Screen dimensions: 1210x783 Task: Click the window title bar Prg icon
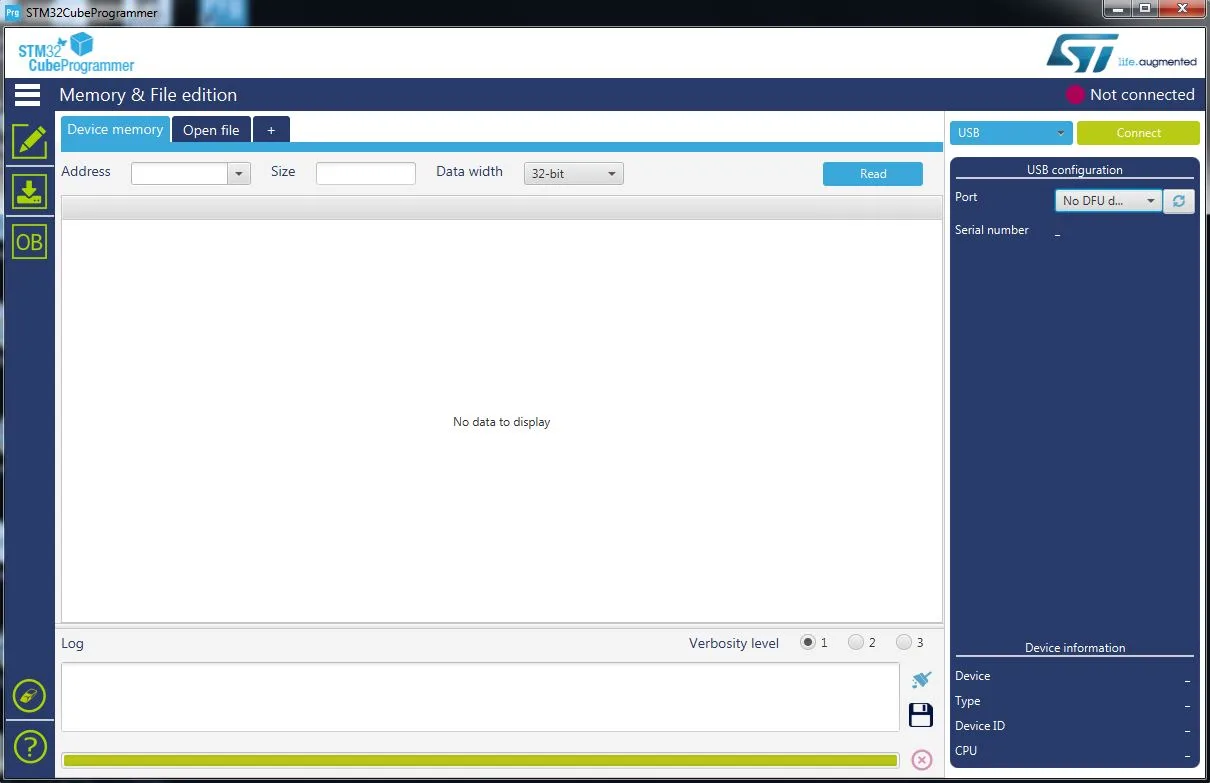pos(13,13)
